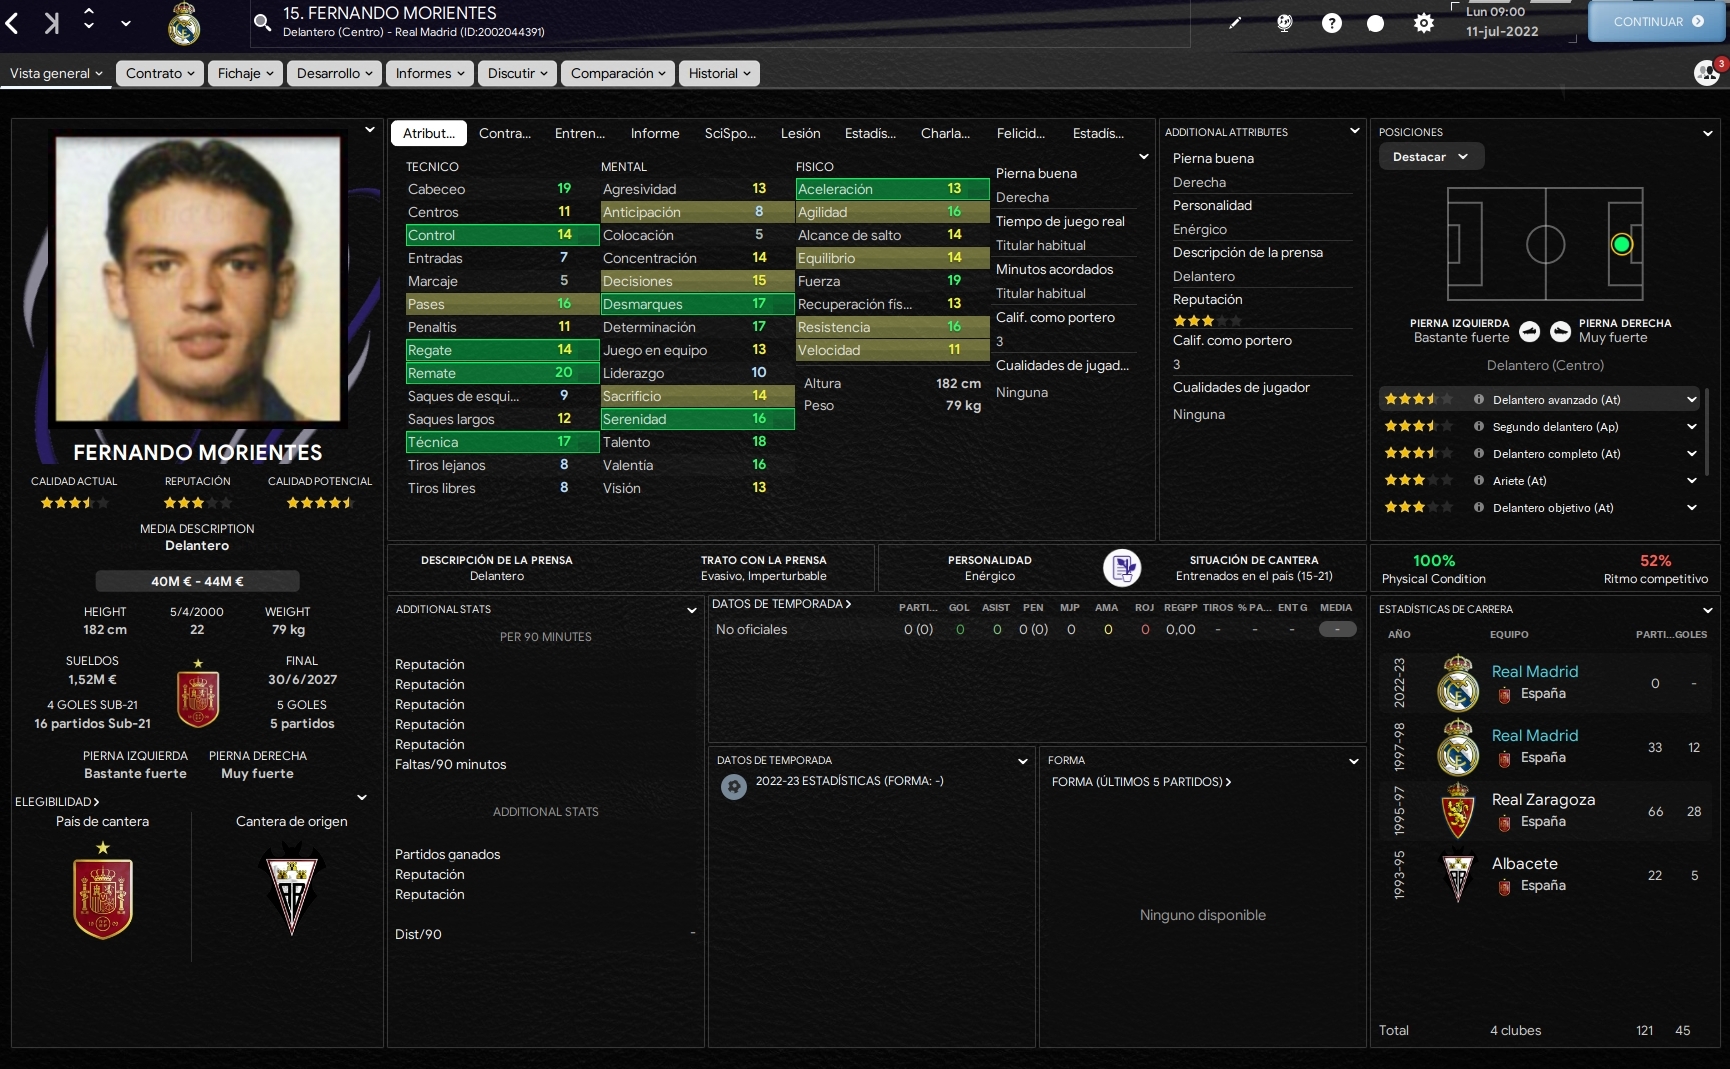1730x1069 pixels.
Task: Open the Elegibilidad link
Action: pyautogui.click(x=57, y=802)
